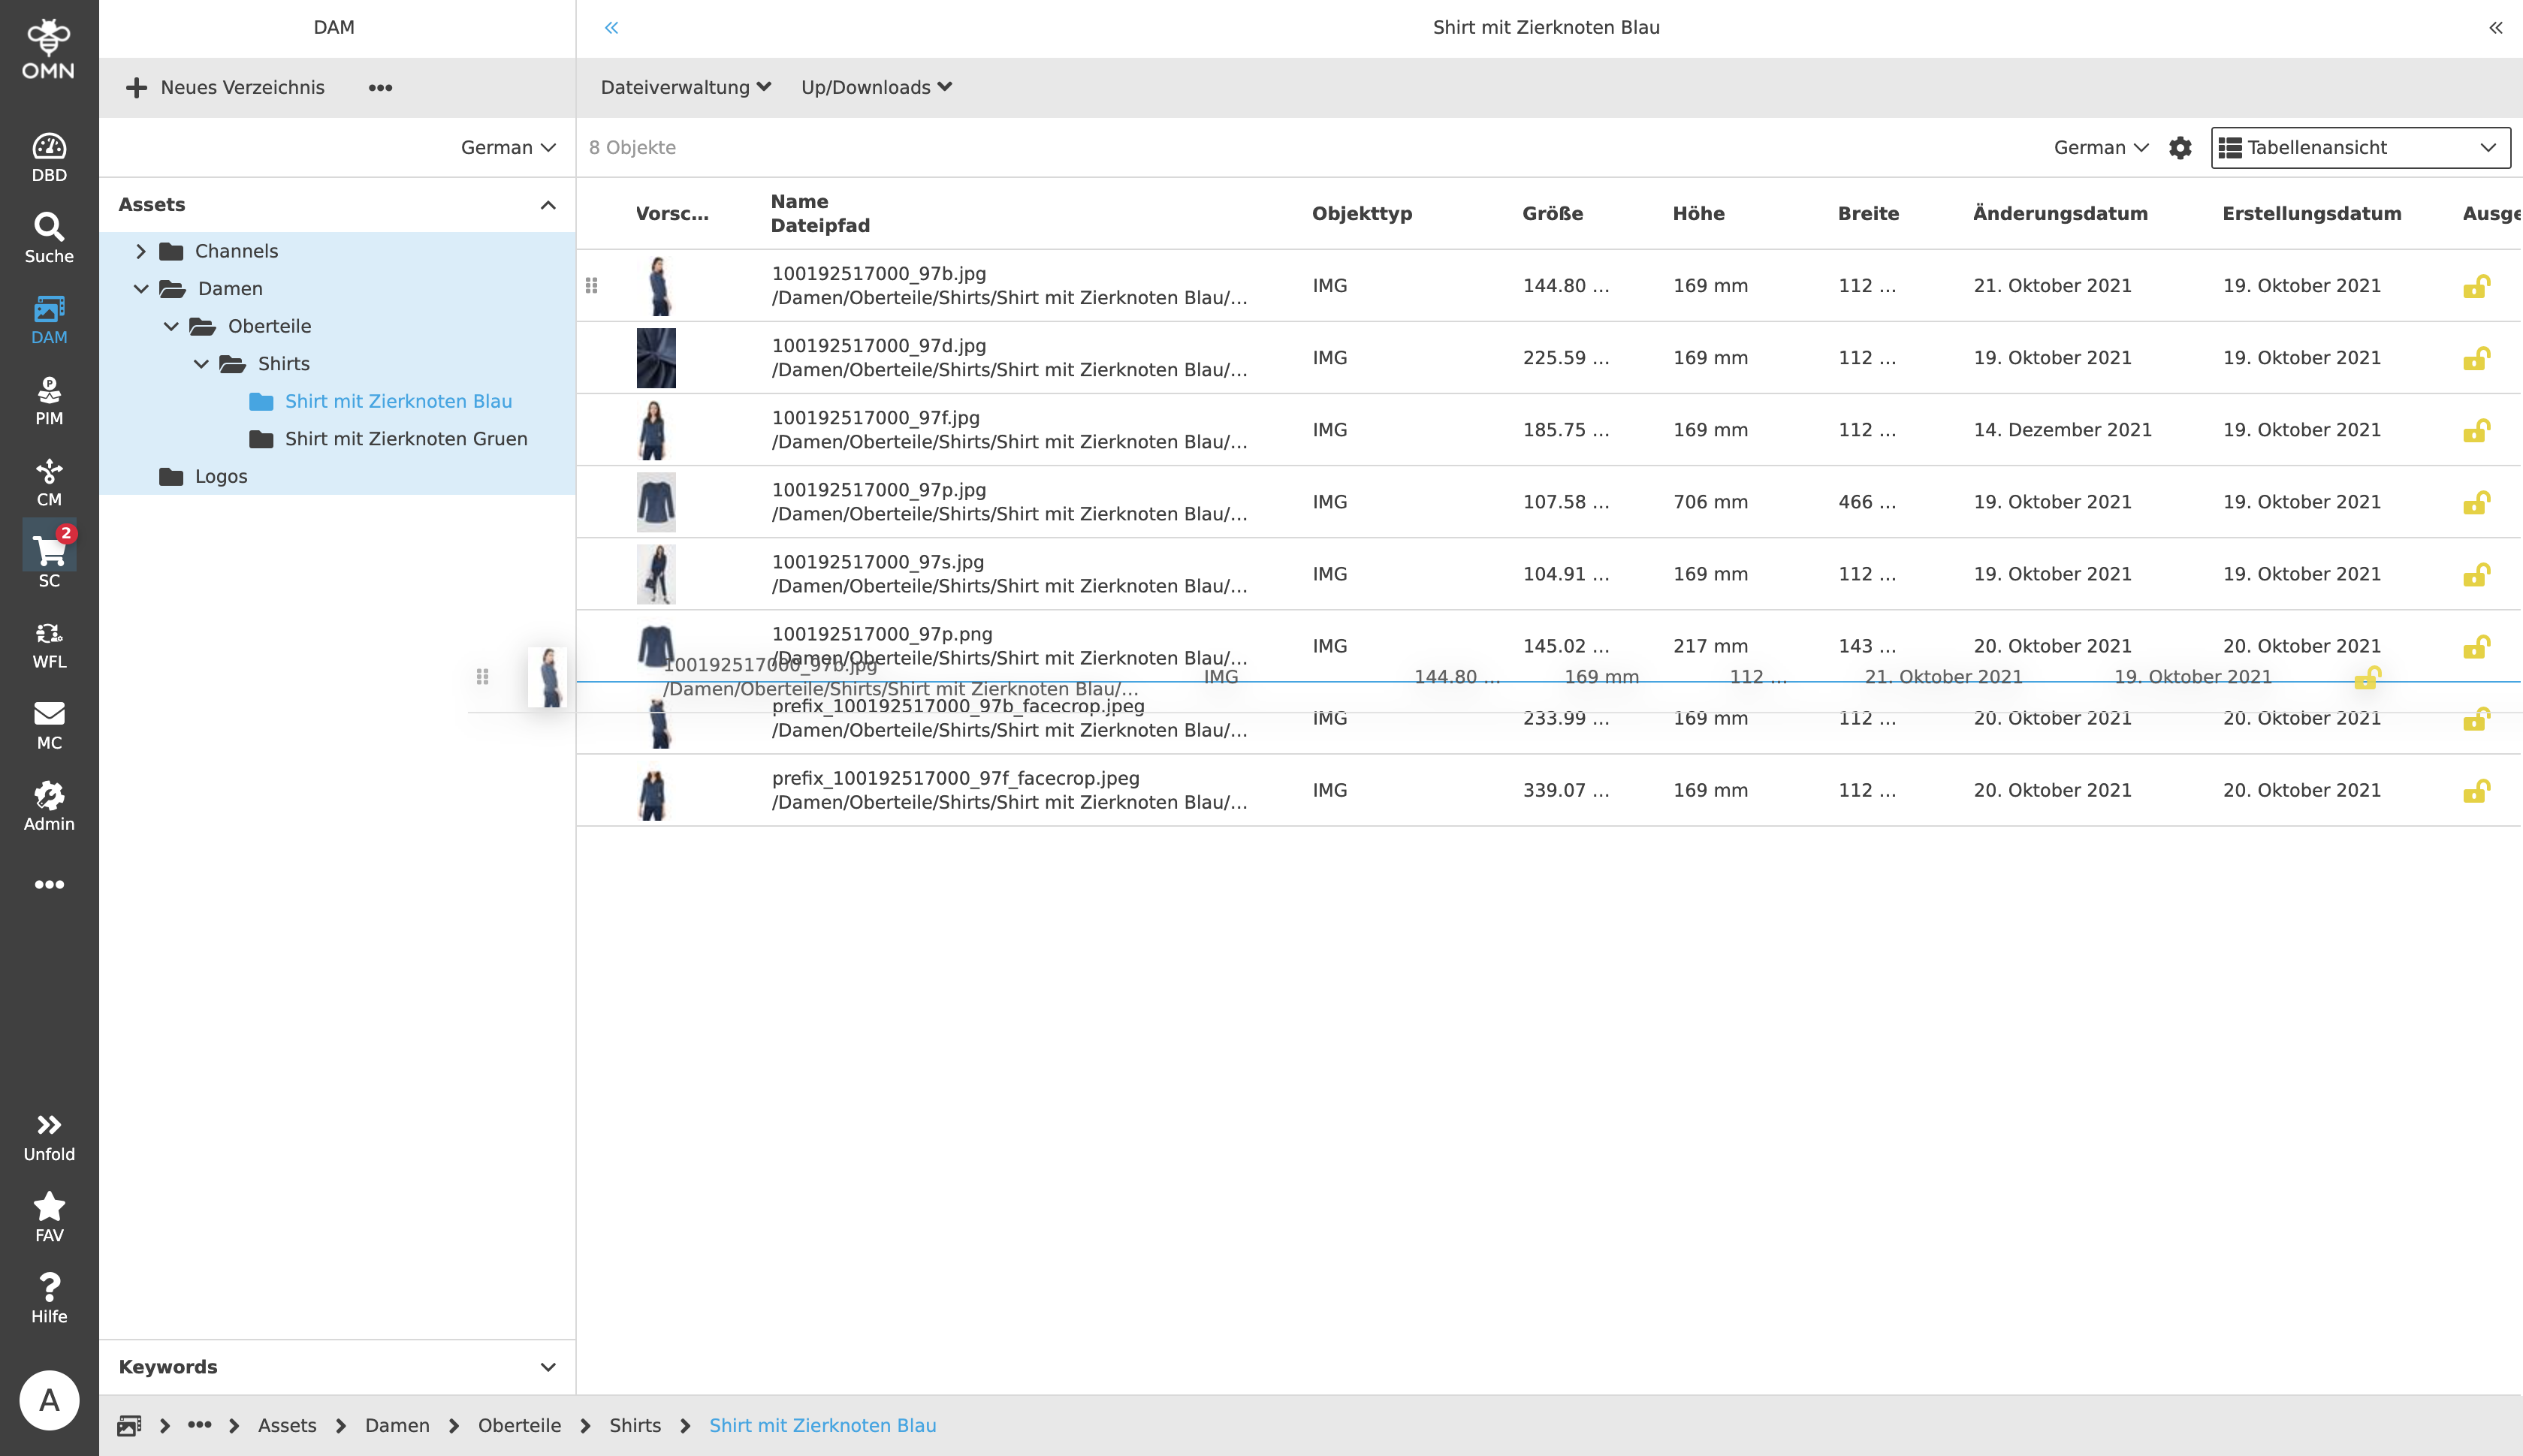Open the Dateiverwaltung menu
This screenshot has width=2523, height=1456.
685,88
